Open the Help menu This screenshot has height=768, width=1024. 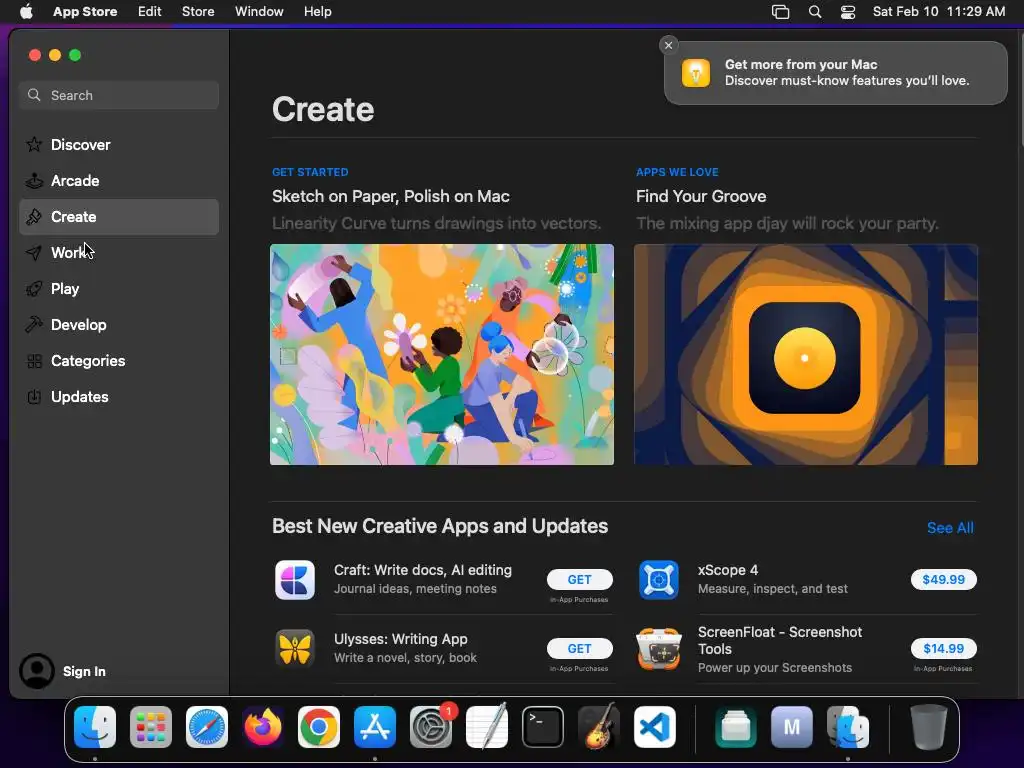[317, 12]
